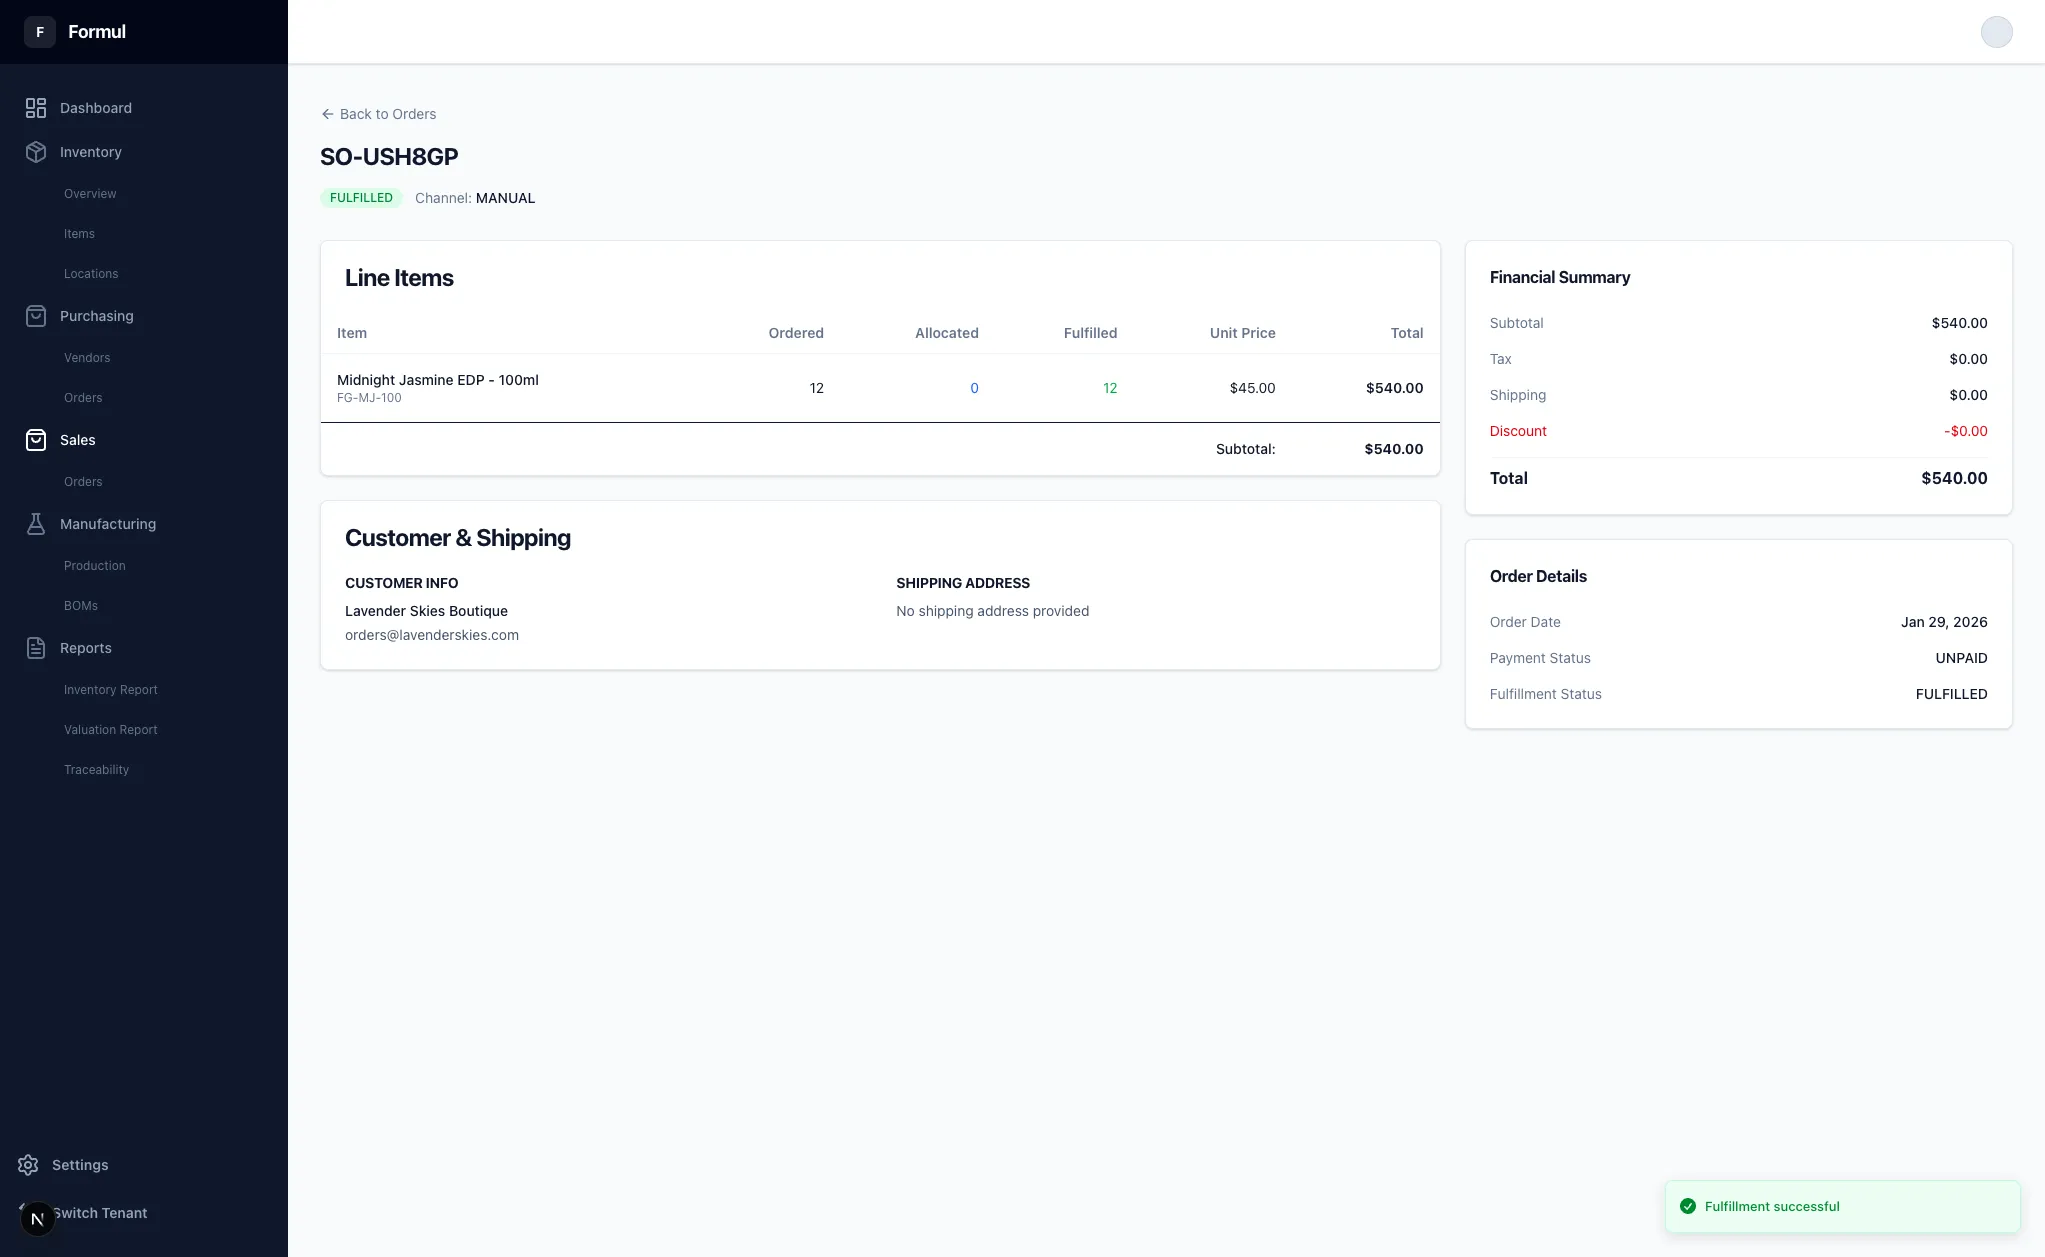
Task: Click the green success checkmark icon
Action: coord(1688,1206)
